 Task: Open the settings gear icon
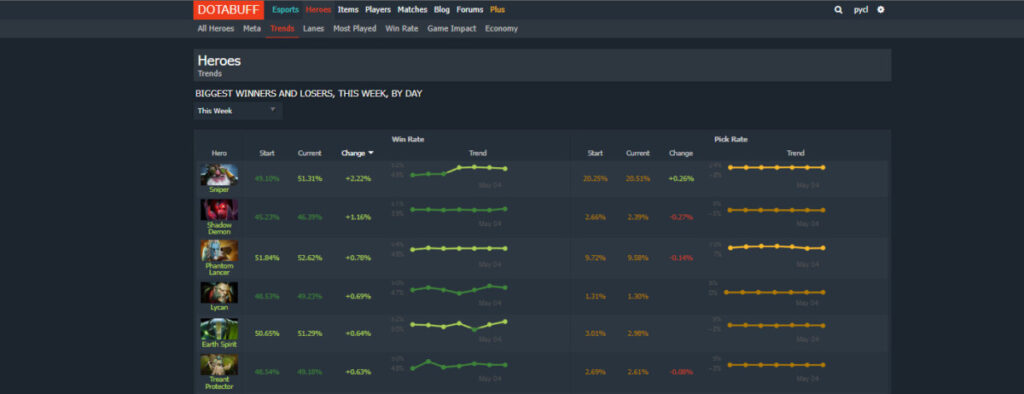tap(880, 10)
